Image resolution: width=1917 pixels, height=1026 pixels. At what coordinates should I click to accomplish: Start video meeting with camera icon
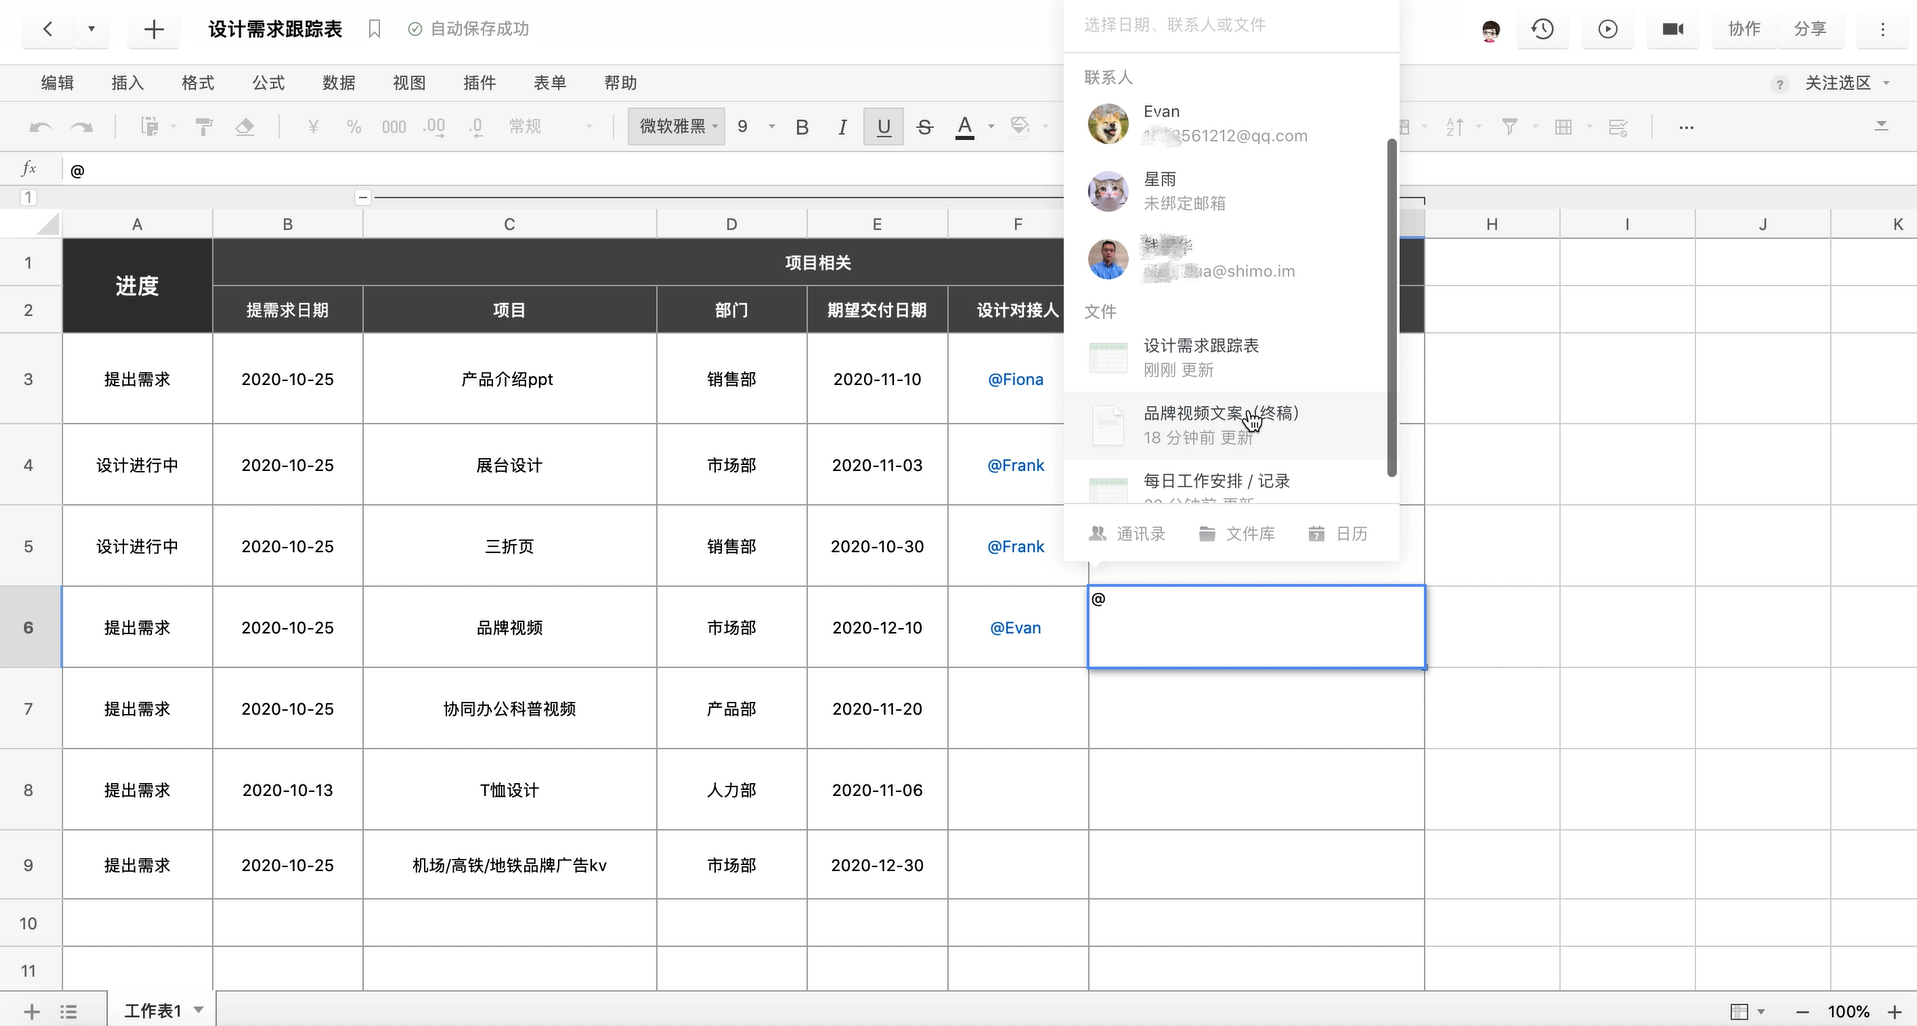tap(1672, 29)
